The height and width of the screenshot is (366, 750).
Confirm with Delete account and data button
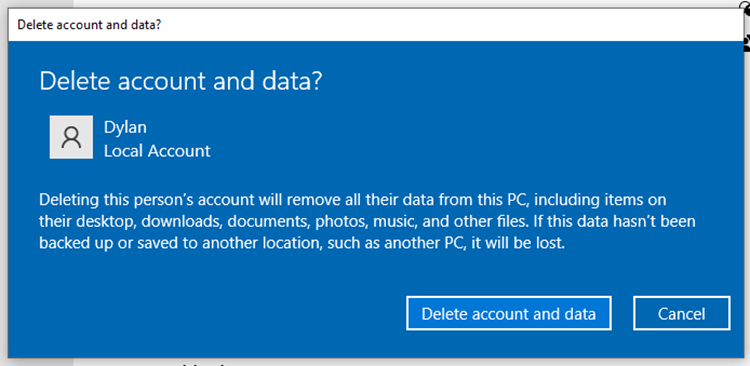point(508,313)
